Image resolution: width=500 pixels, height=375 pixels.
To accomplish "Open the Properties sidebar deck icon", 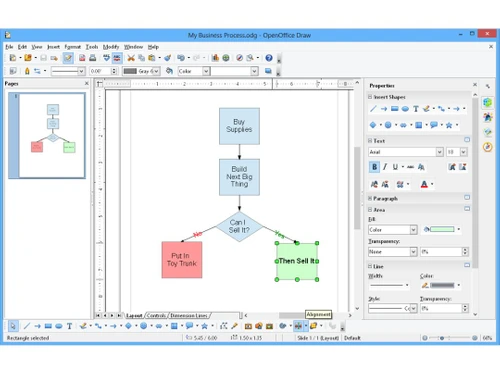I will (488, 103).
